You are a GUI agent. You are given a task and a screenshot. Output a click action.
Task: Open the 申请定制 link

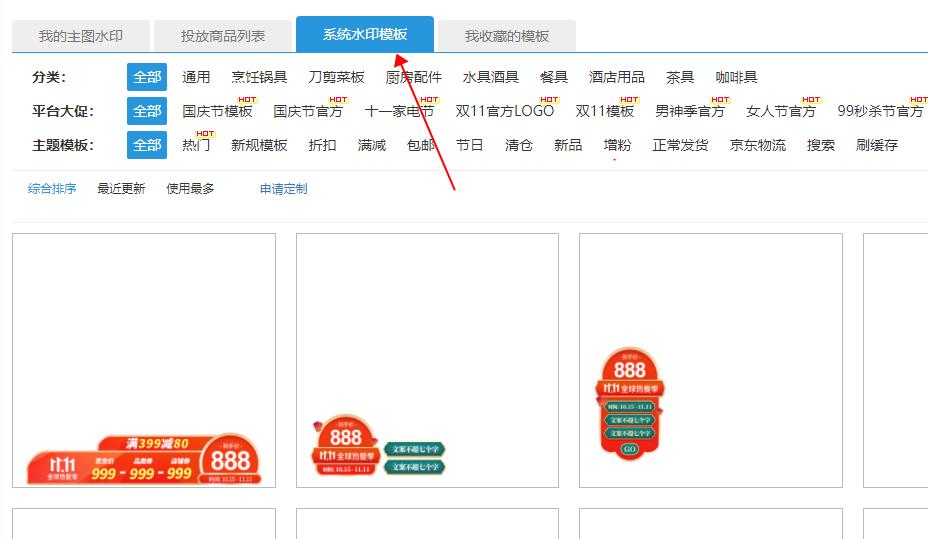point(283,189)
